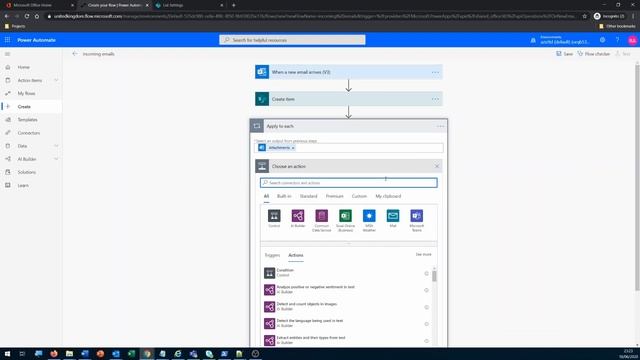Open Excel from the taskbar
Image resolution: width=640 pixels, height=360 pixels.
[x=131, y=353]
